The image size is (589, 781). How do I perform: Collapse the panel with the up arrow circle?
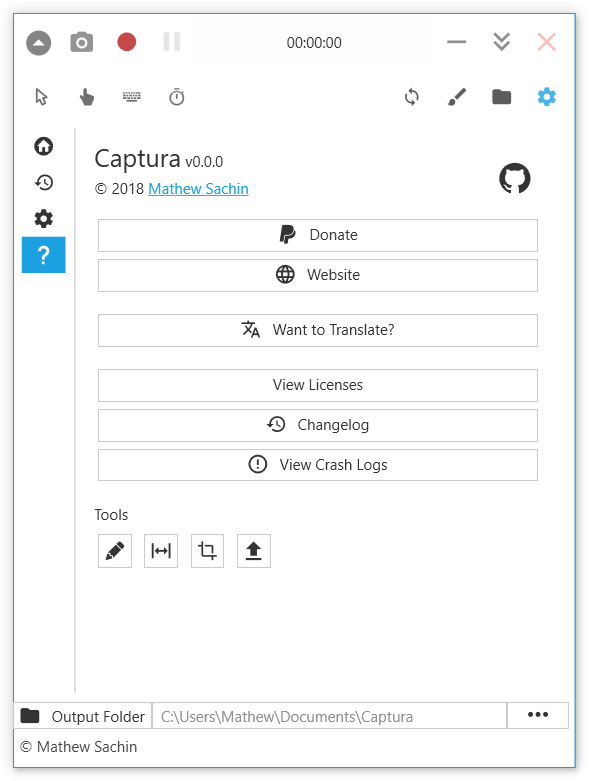coord(38,43)
